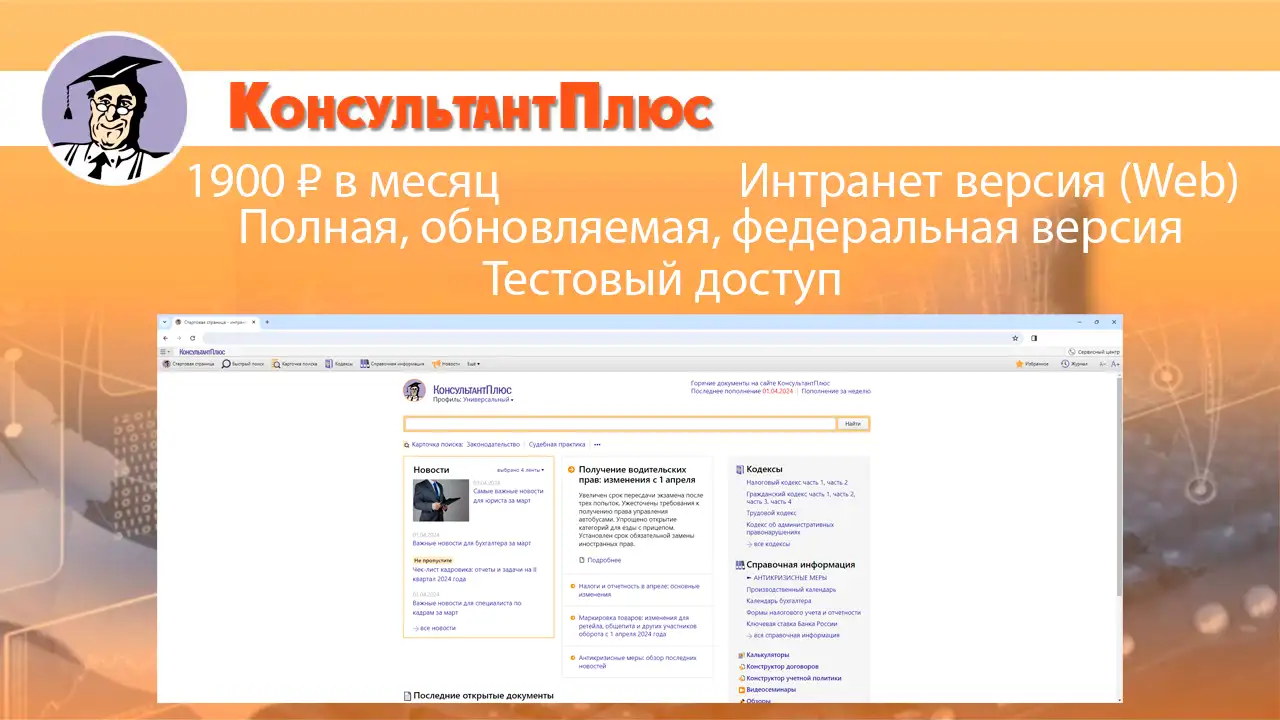This screenshot has height=720, width=1280.
Task: Click browser forward arrow
Action: 179,338
